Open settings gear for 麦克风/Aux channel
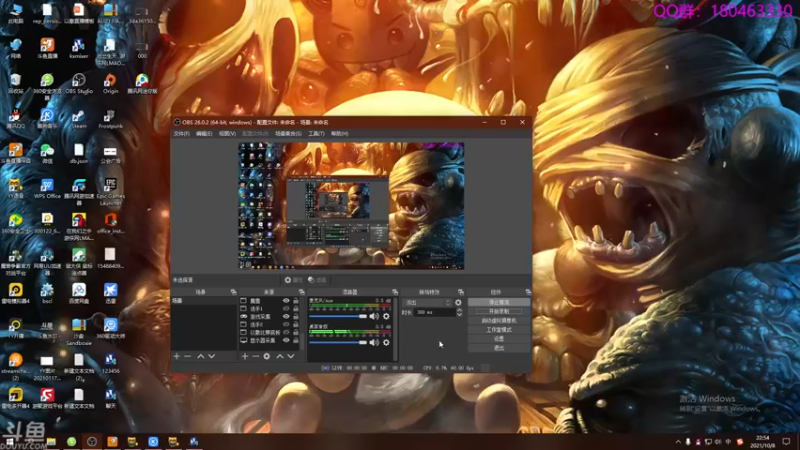Screen dimensions: 800x450 point(386,316)
